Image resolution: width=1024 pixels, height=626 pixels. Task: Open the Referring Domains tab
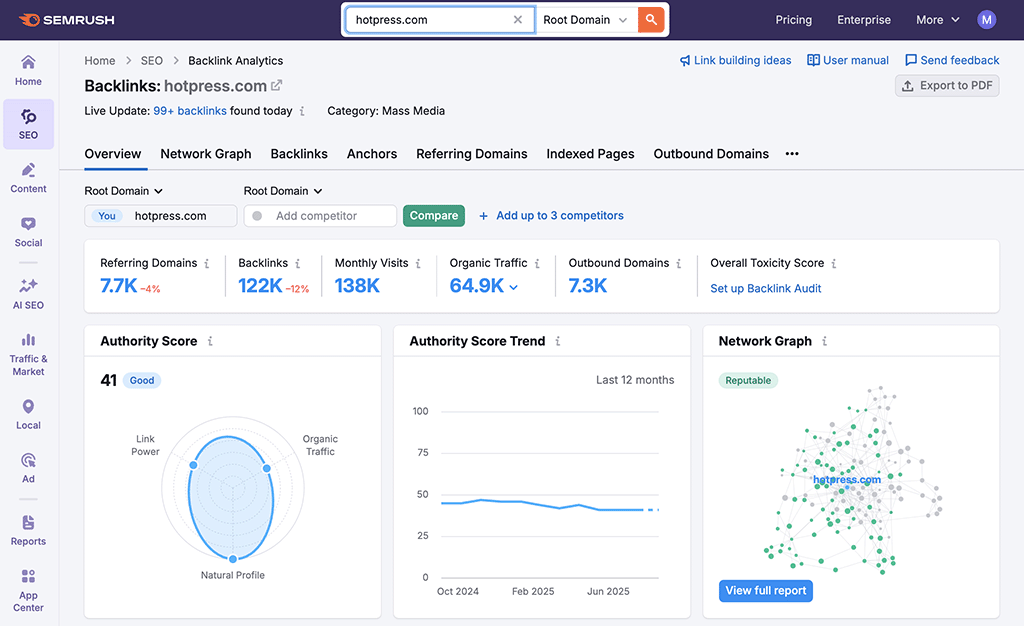tap(472, 153)
